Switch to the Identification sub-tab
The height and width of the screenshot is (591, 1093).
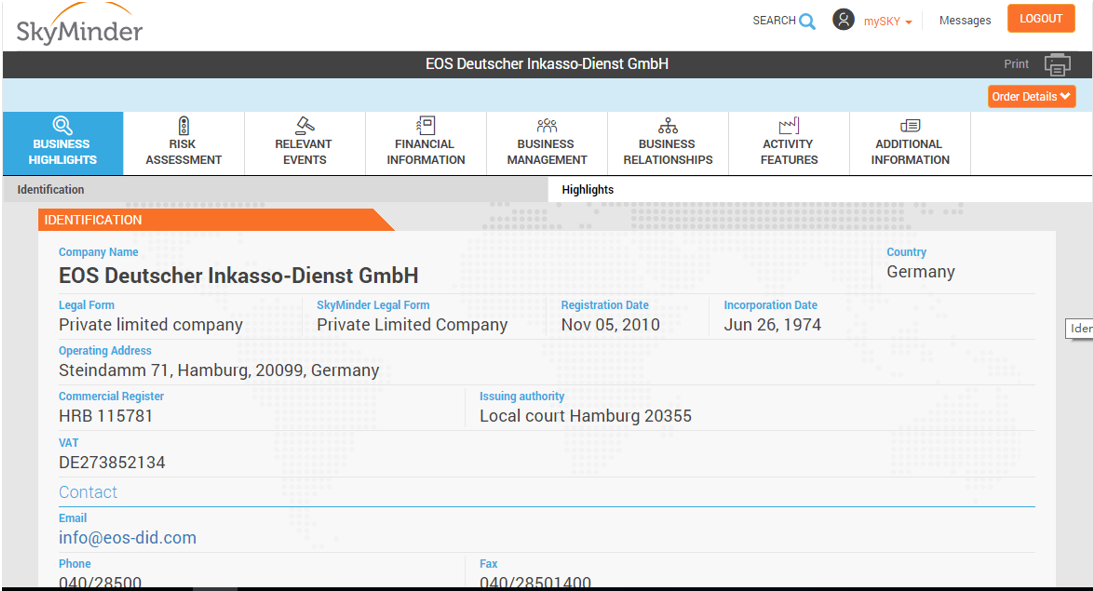pos(51,190)
